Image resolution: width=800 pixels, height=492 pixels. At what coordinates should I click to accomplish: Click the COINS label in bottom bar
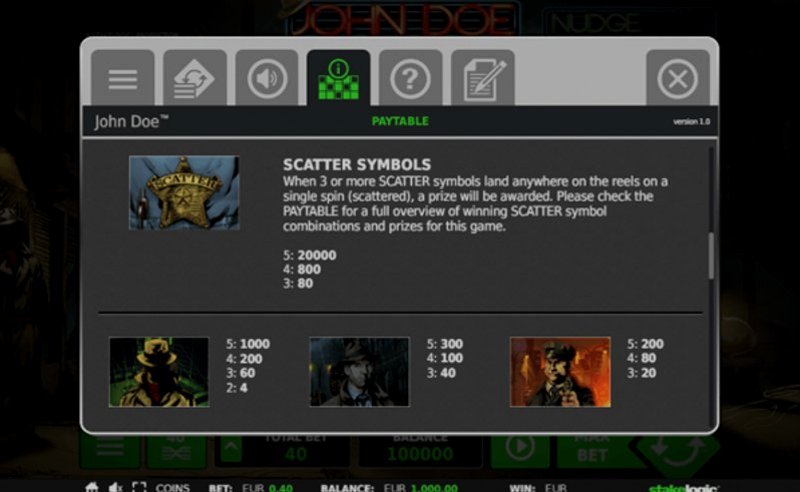point(172,488)
